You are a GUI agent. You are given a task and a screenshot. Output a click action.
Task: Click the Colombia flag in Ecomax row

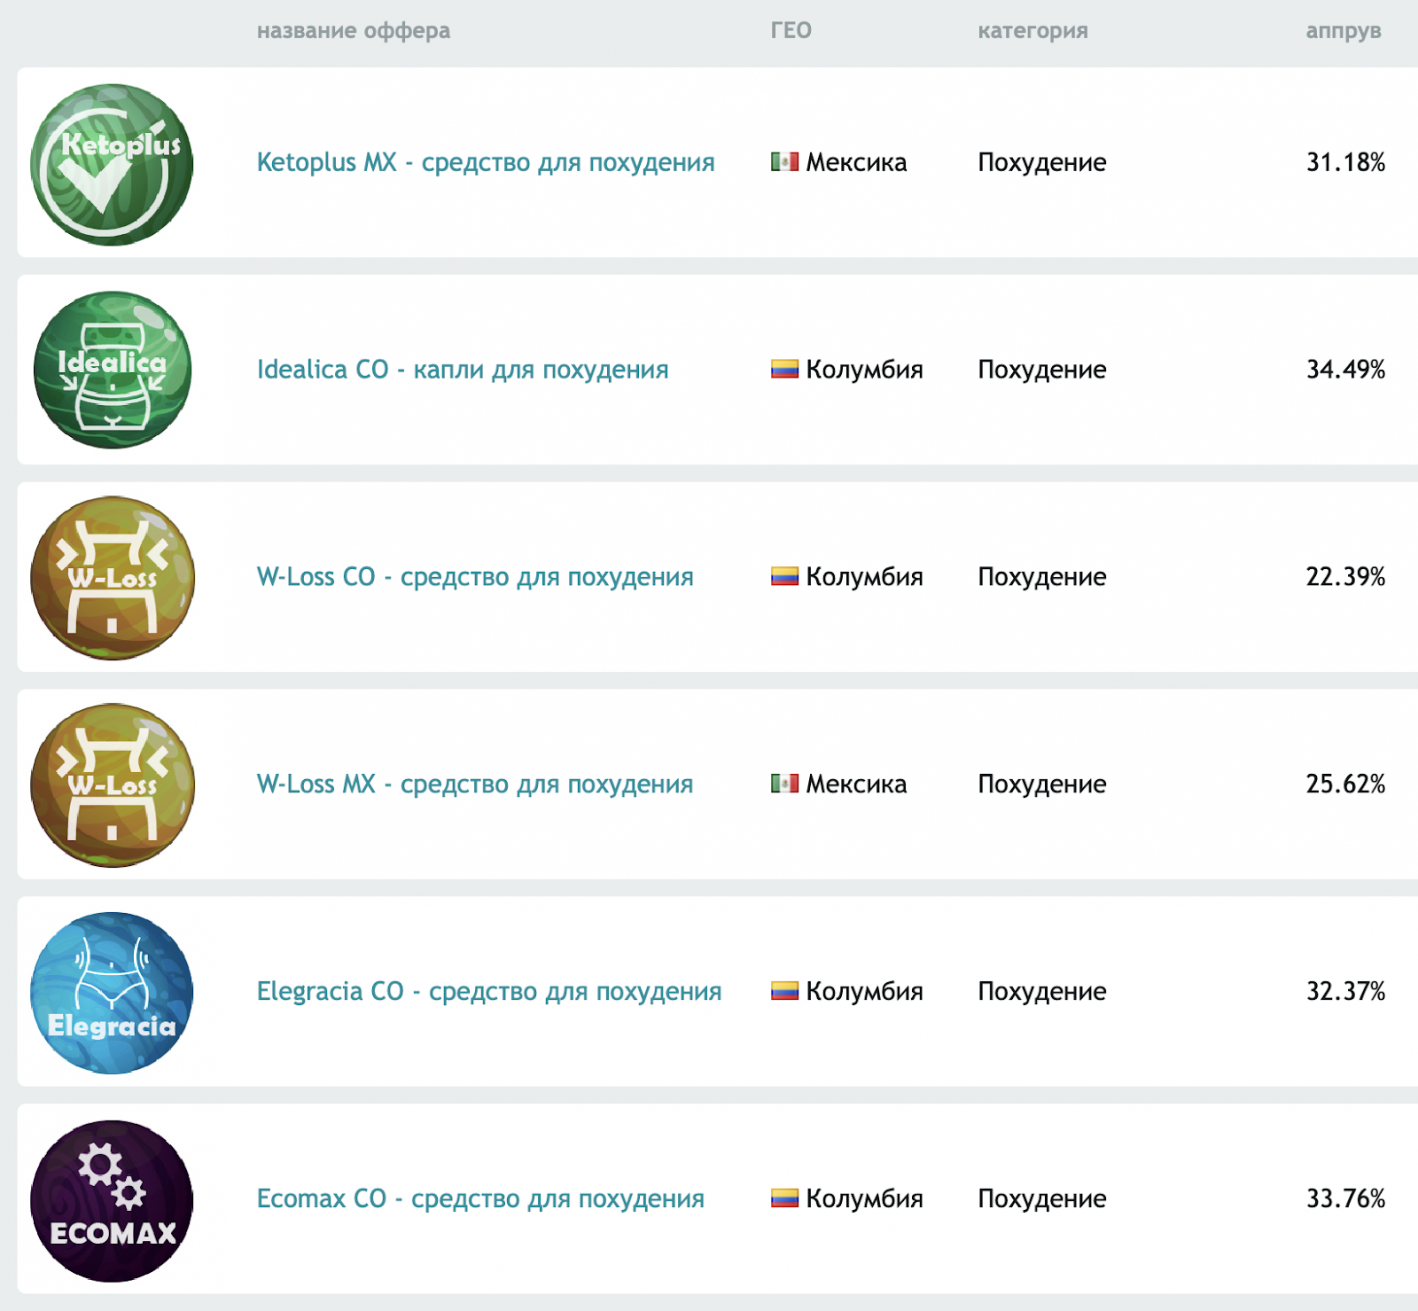pyautogui.click(x=784, y=1198)
